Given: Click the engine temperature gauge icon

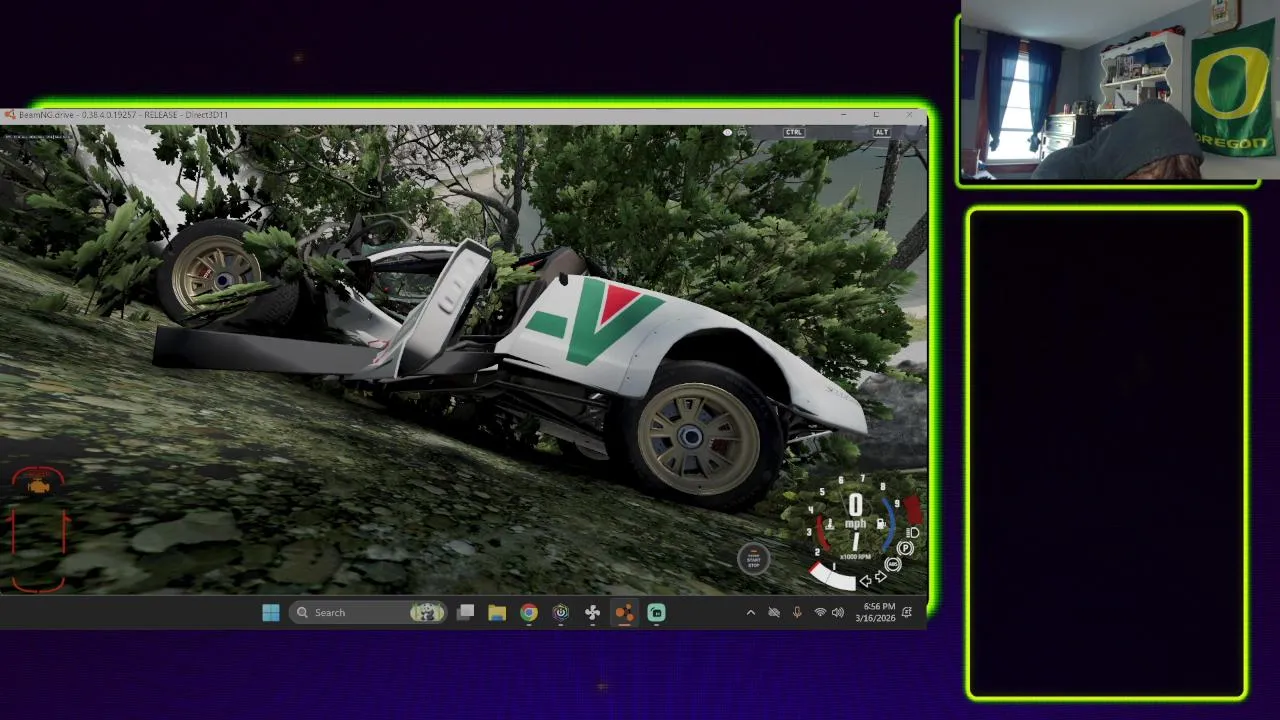Looking at the screenshot, I should tap(829, 524).
